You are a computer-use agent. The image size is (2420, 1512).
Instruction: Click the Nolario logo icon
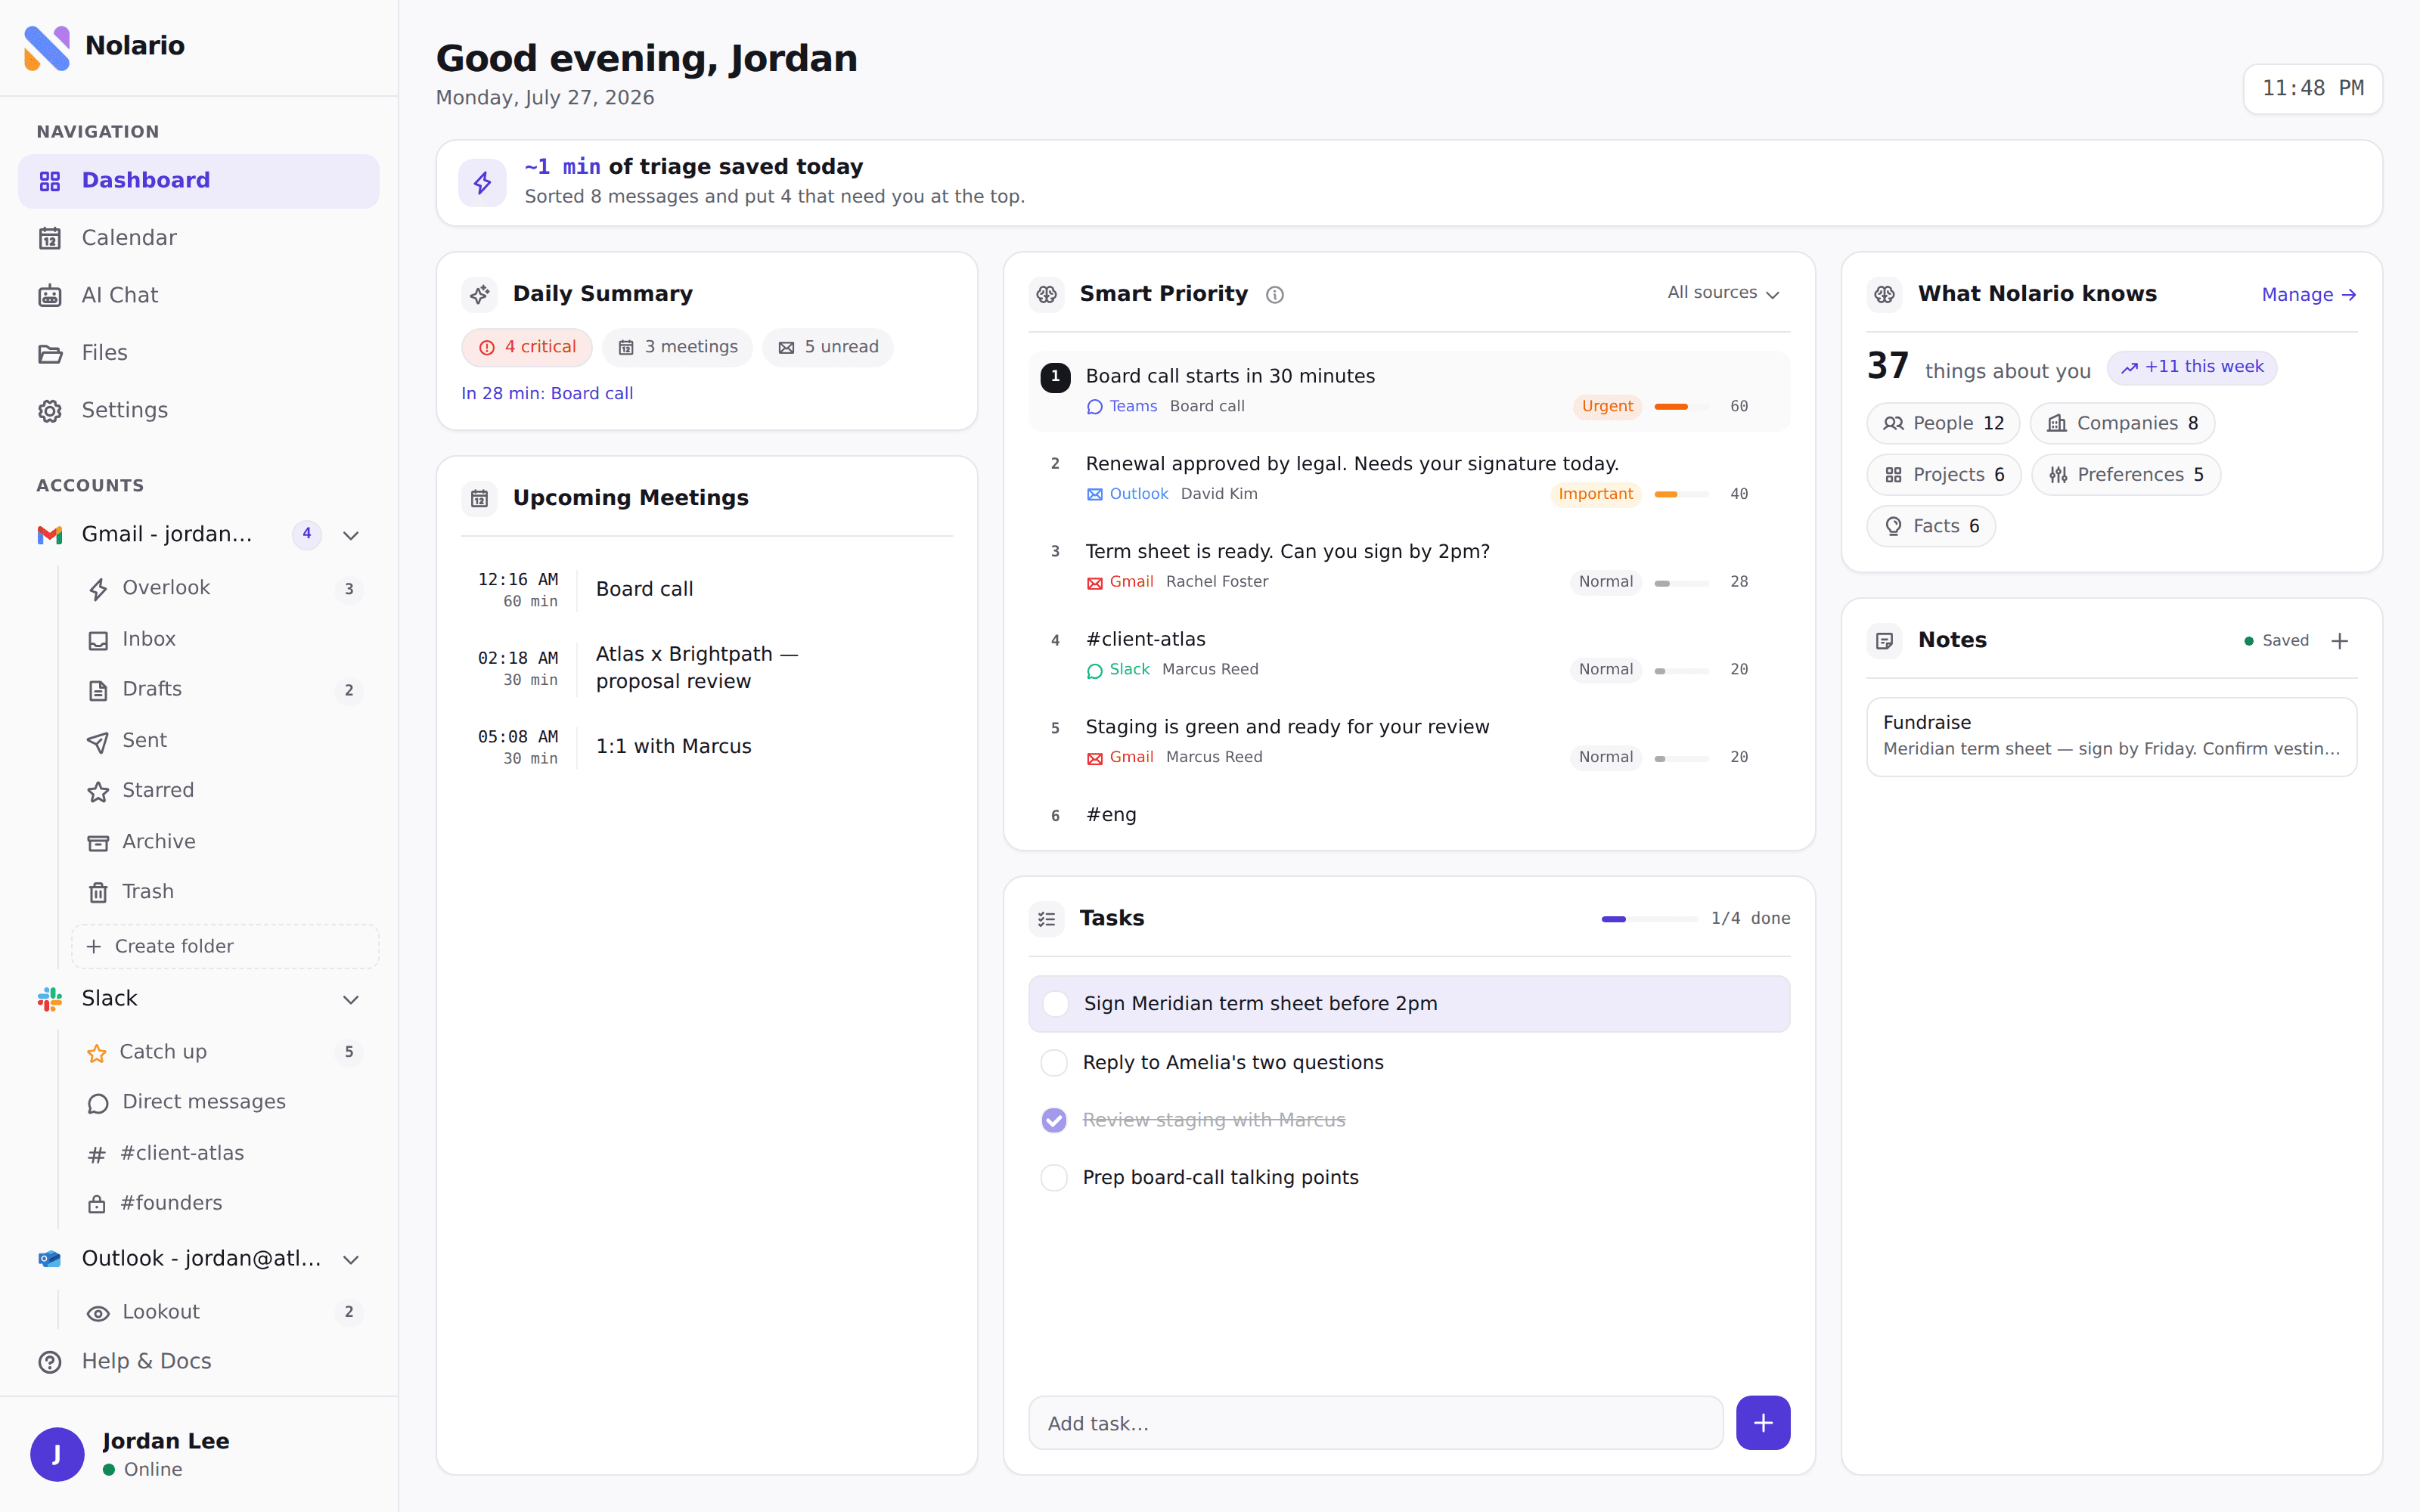47,47
